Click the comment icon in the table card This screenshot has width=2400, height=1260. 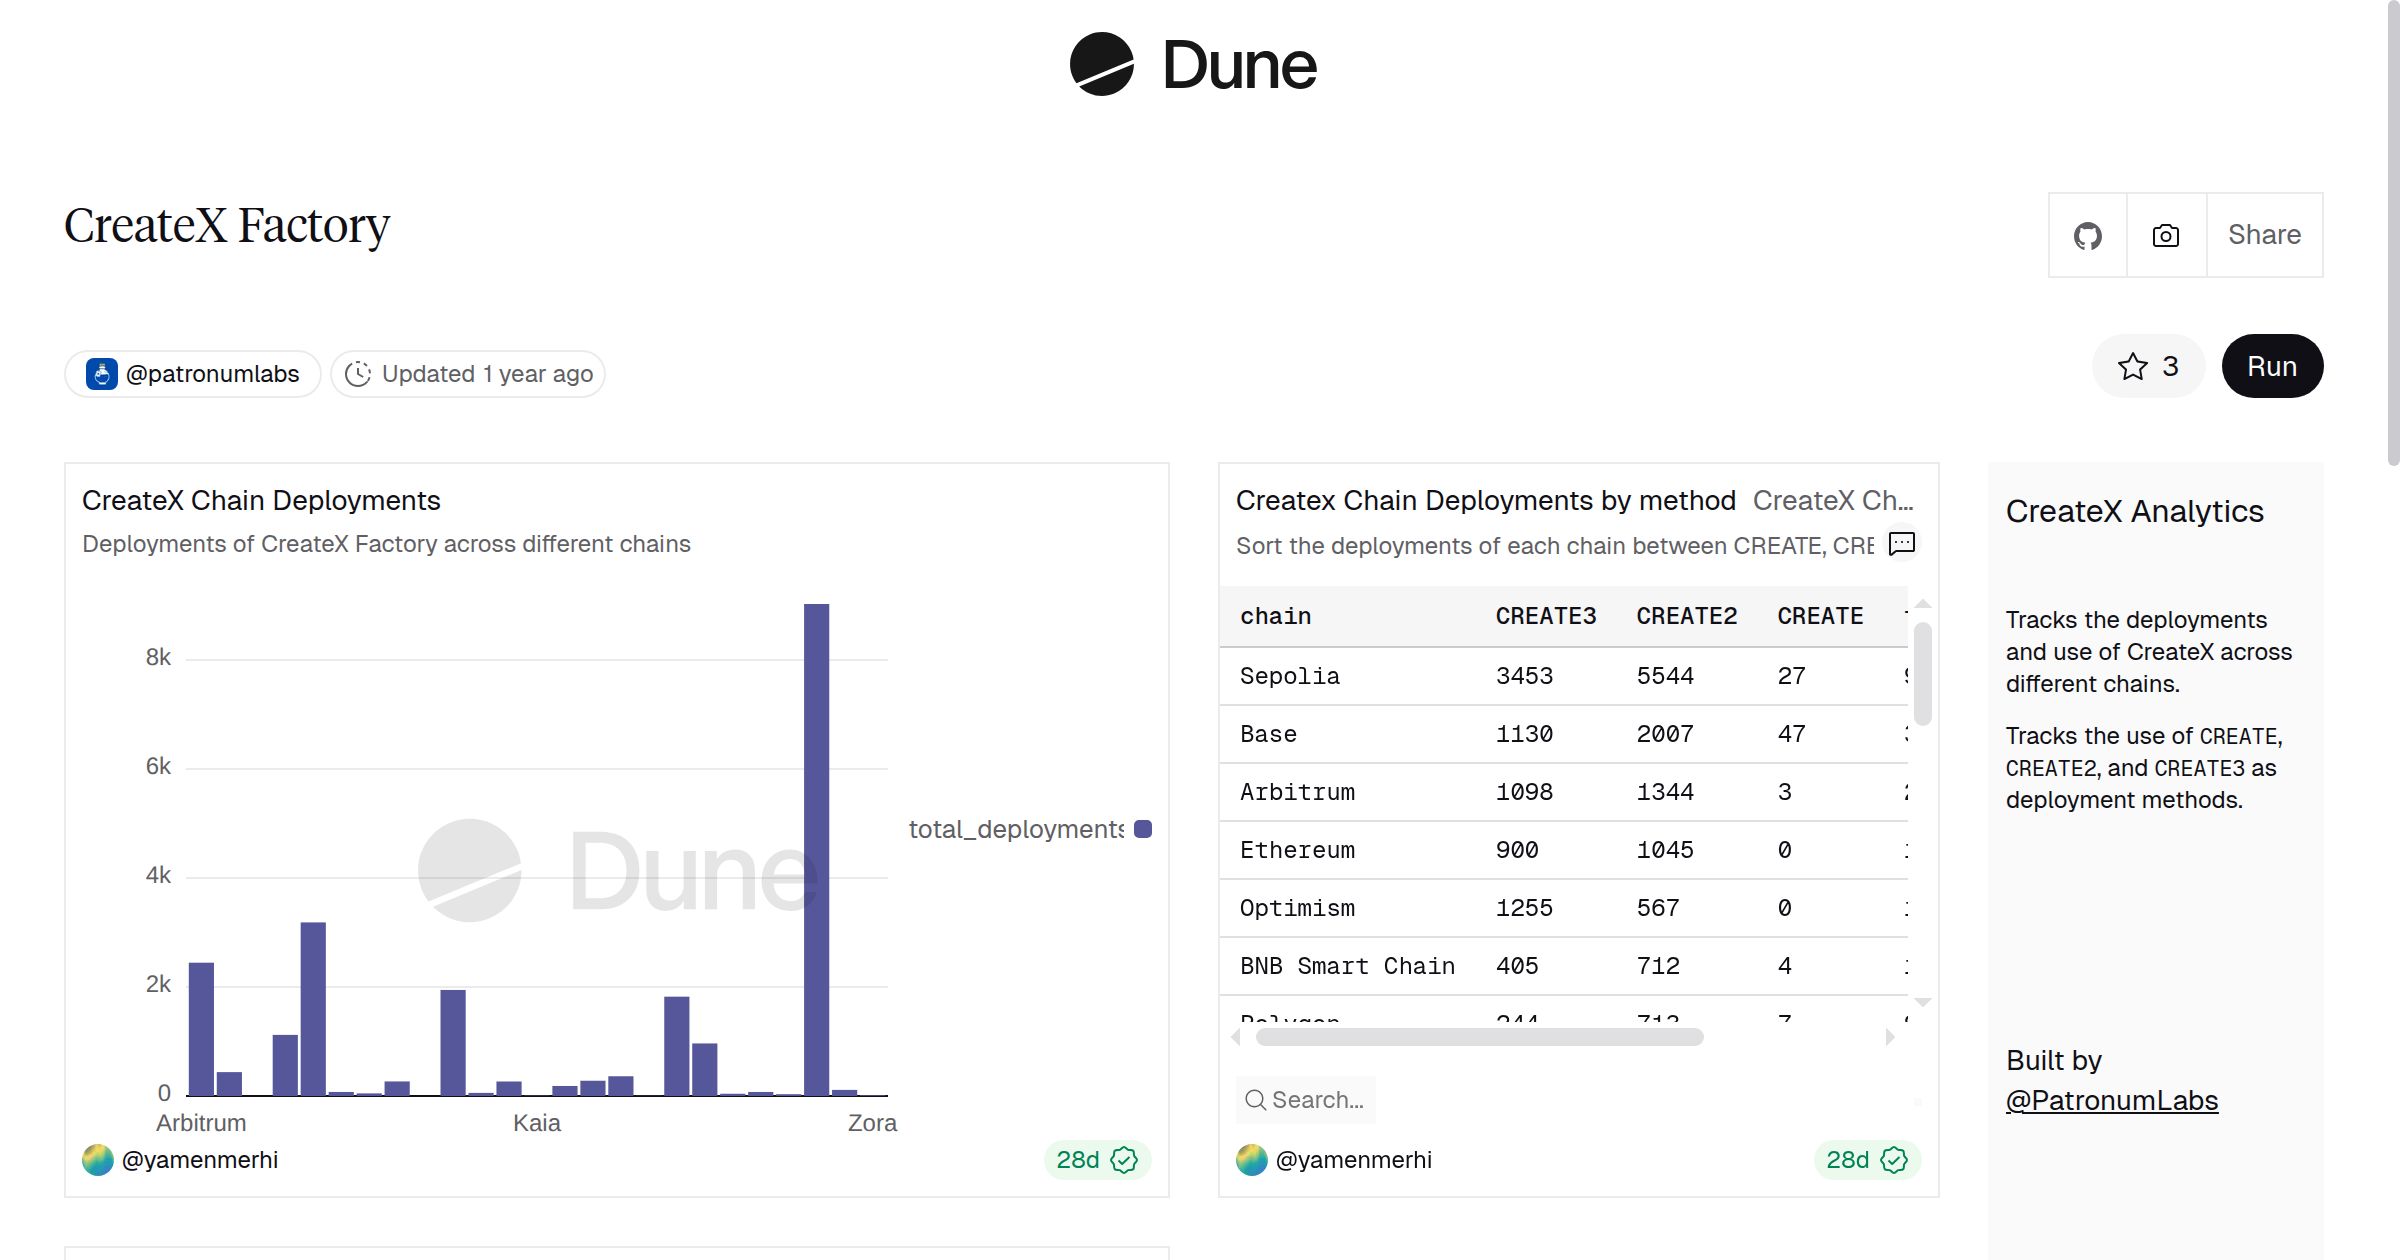[1901, 544]
